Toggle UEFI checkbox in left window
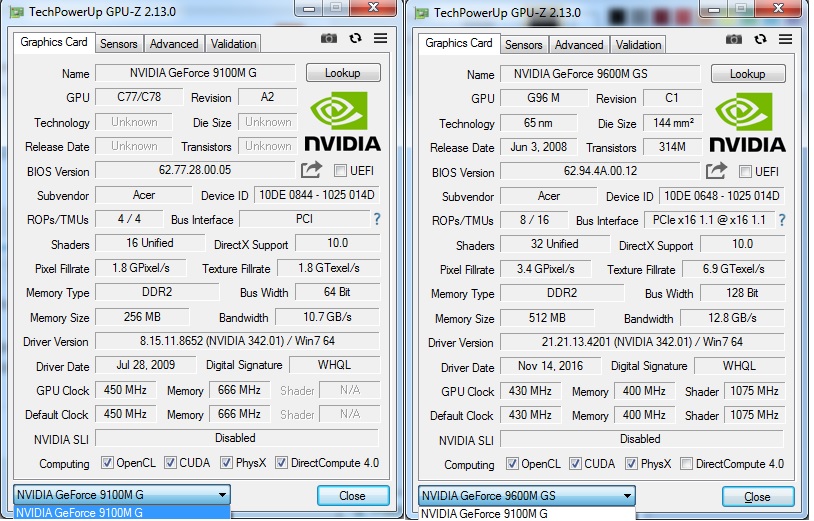Image resolution: width=814 pixels, height=521 pixels. pos(341,171)
